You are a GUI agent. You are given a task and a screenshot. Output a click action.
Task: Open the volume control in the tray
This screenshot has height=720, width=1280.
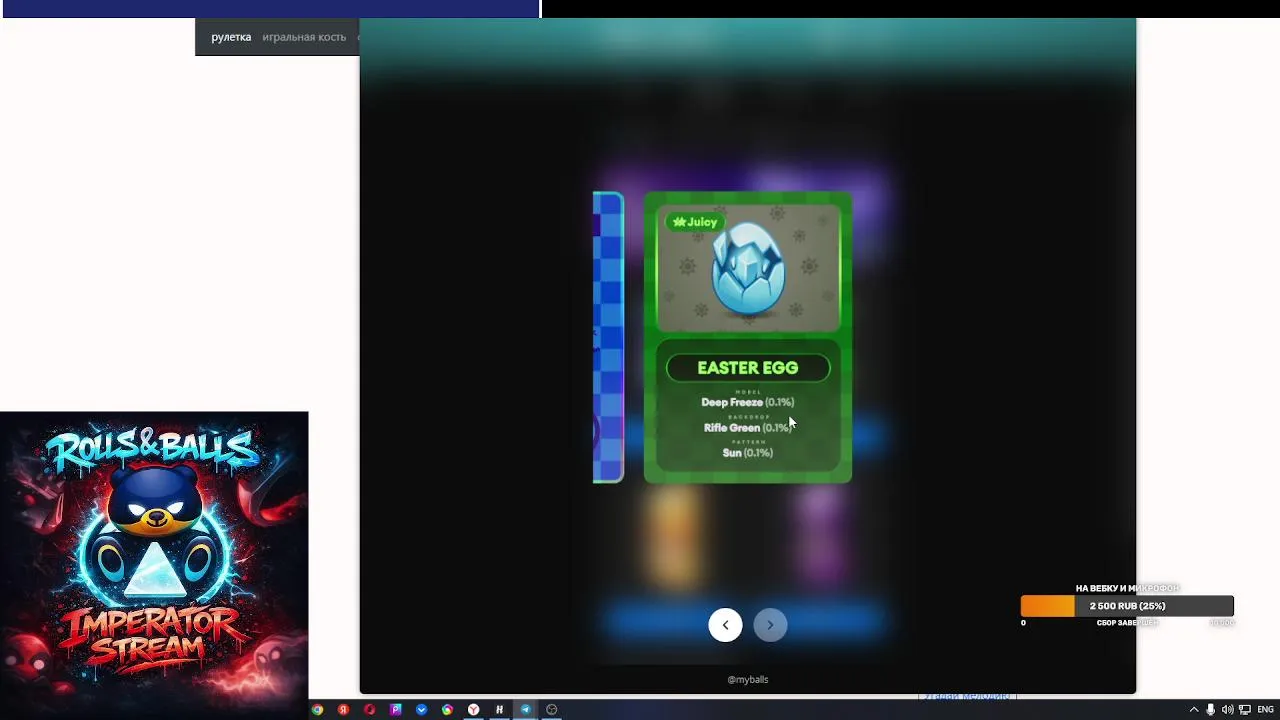point(1227,710)
